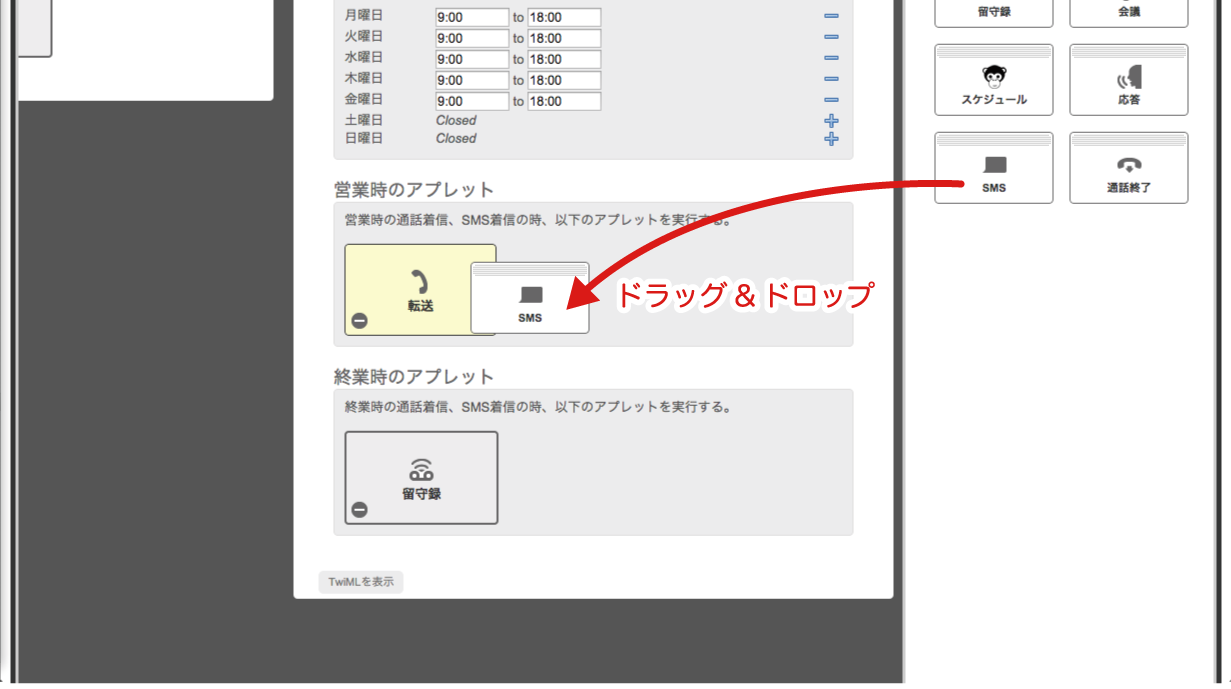Screen dimensions: 1231x689
Task: Edit the 木曜日 opening time field
Action: 472,80
